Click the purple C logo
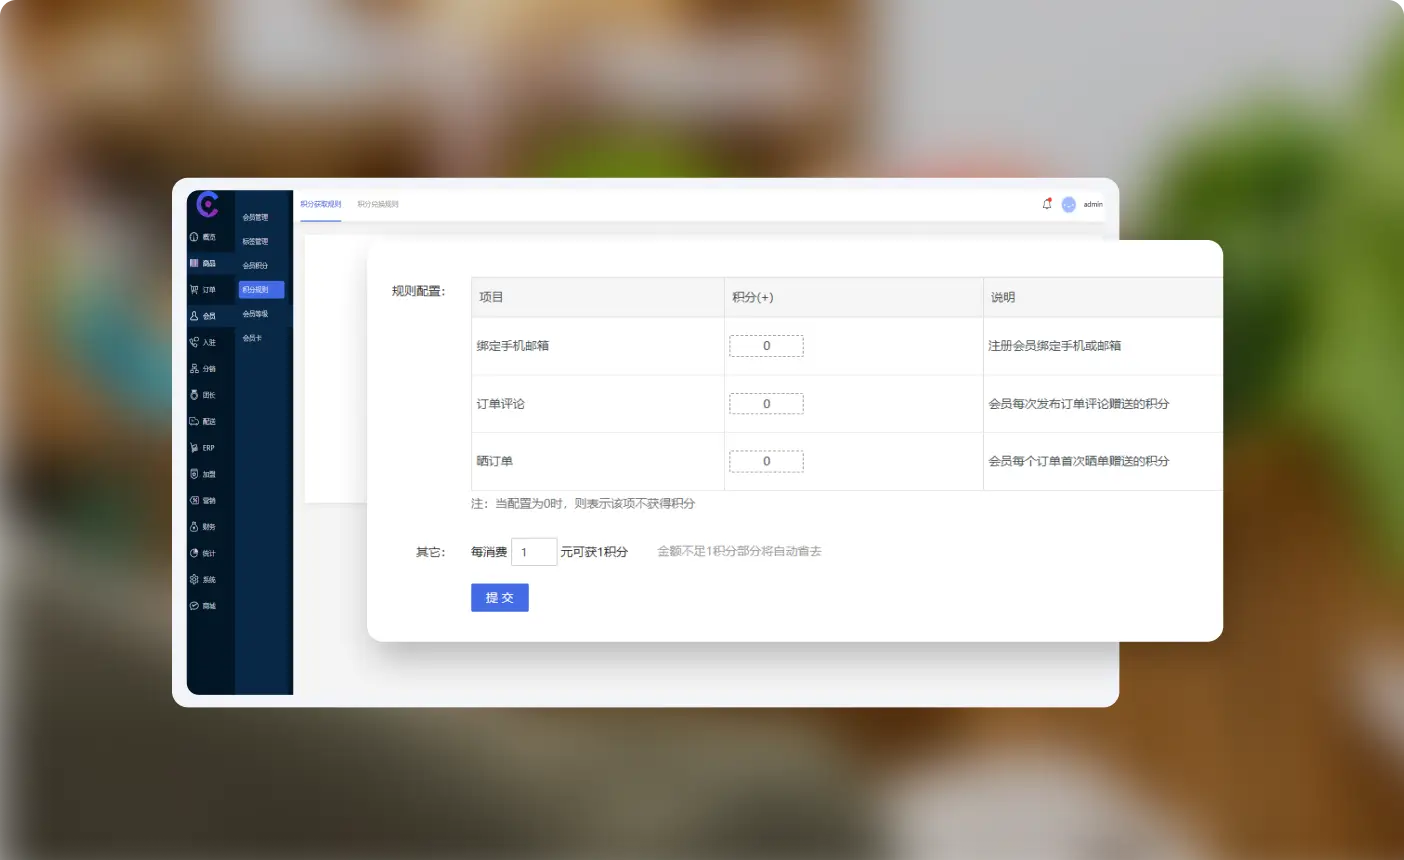The width and height of the screenshot is (1404, 860). coord(208,205)
